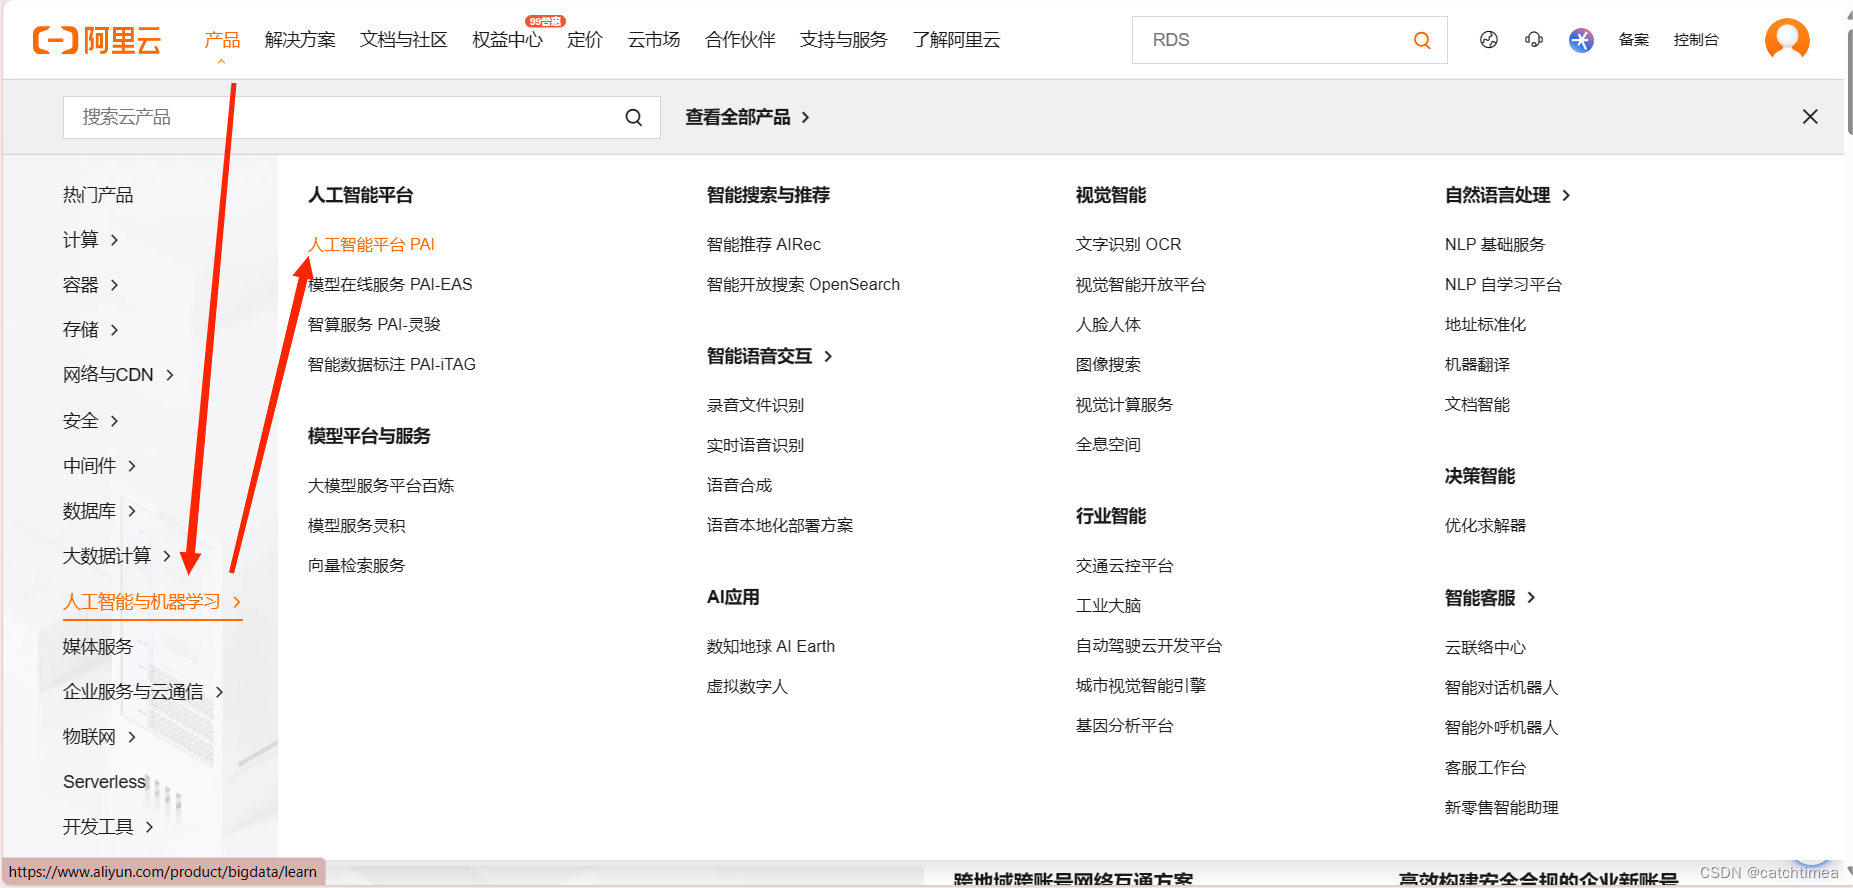
Task: Open the 智能客服 heading
Action: pos(1489,598)
